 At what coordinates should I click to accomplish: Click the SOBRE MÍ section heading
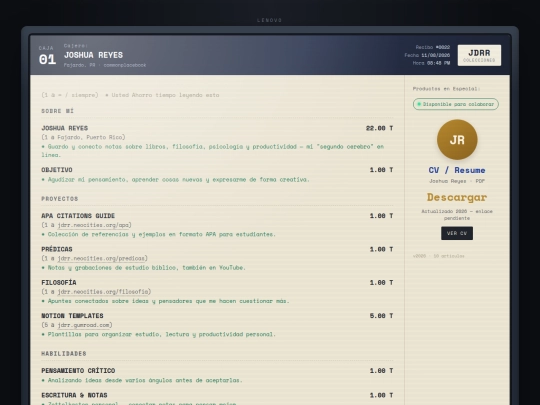click(58, 111)
